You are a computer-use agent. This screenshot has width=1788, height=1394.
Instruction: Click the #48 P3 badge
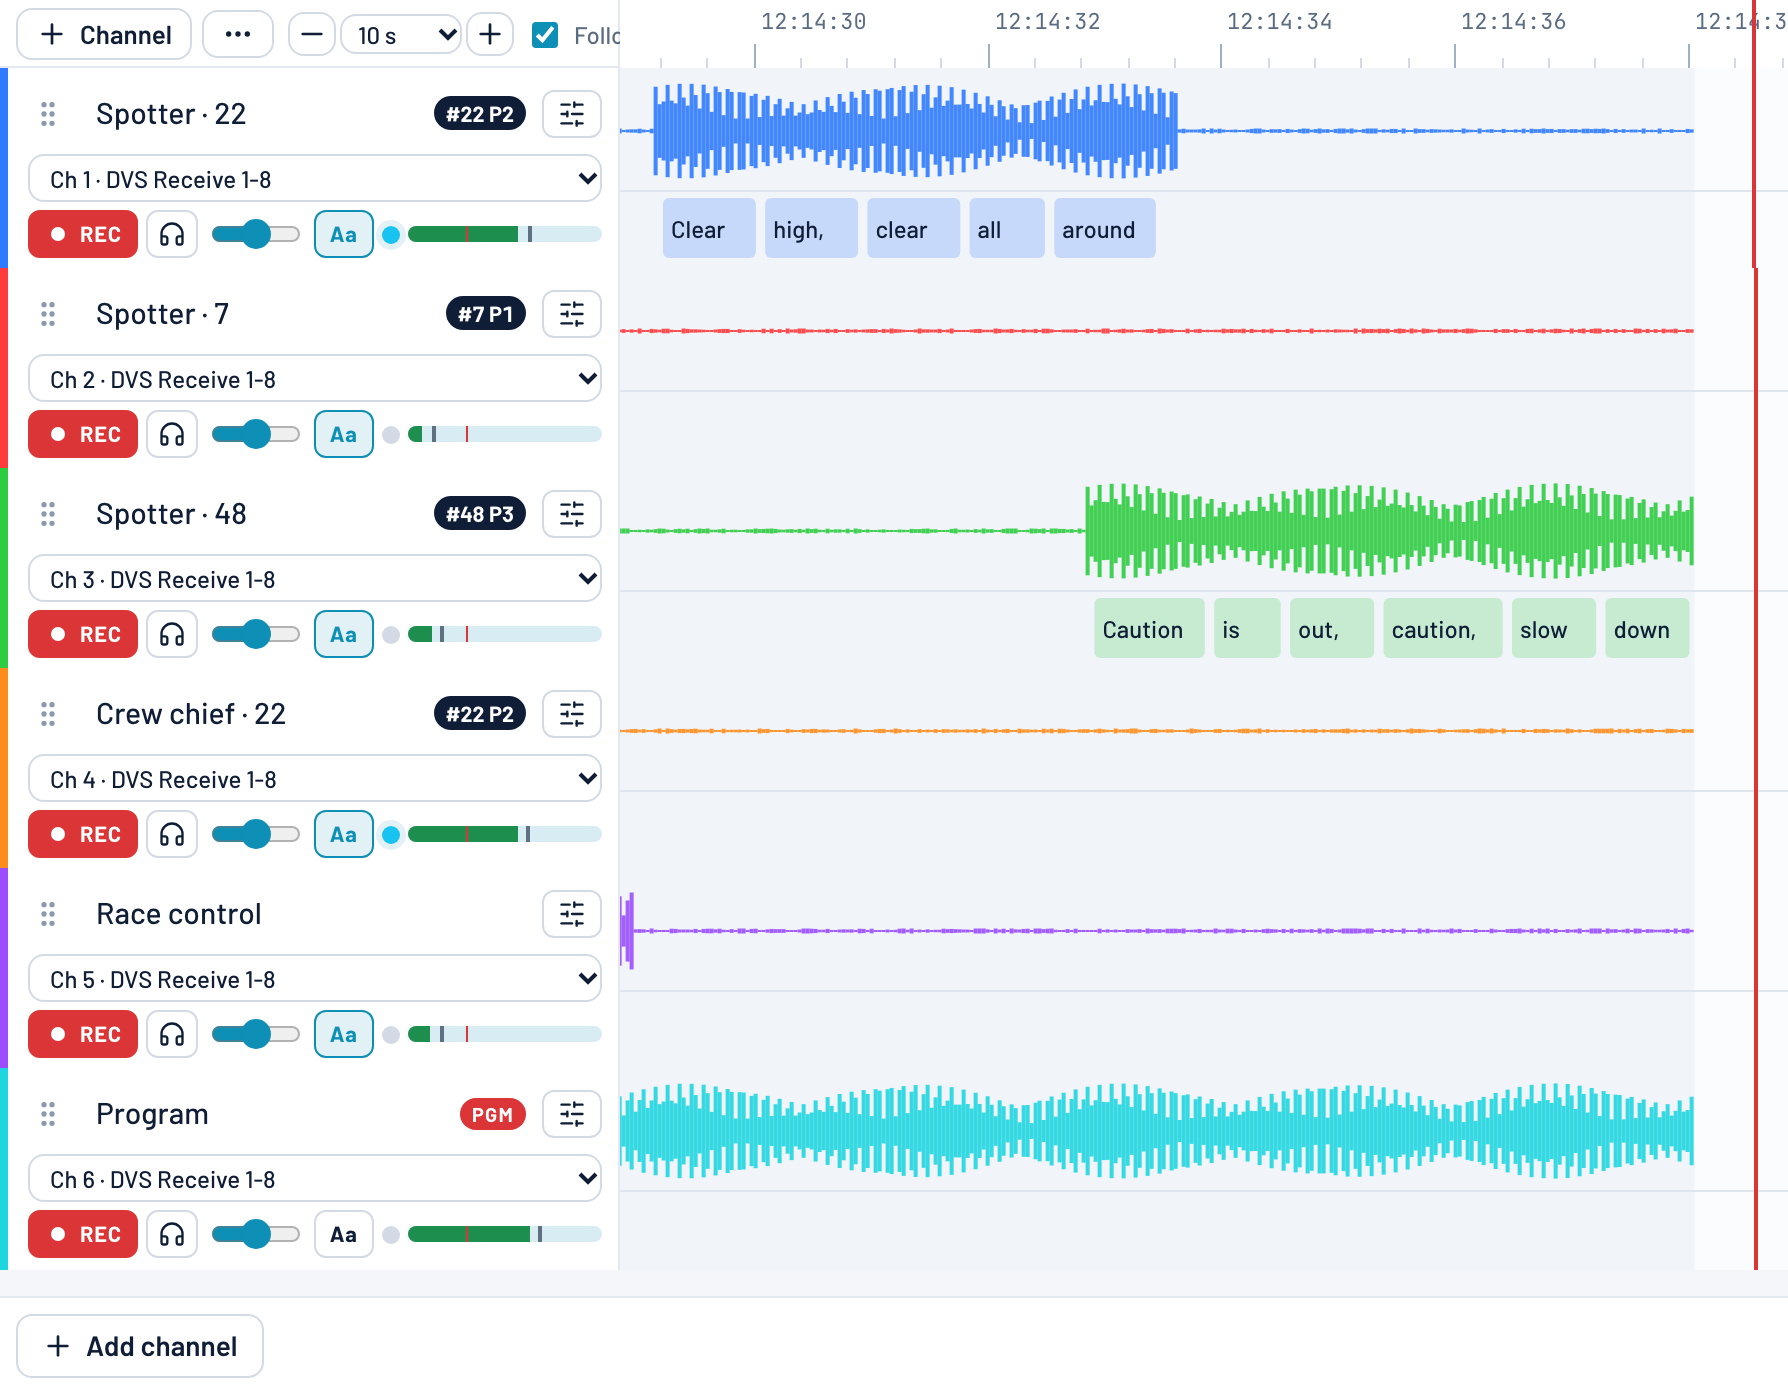(480, 514)
